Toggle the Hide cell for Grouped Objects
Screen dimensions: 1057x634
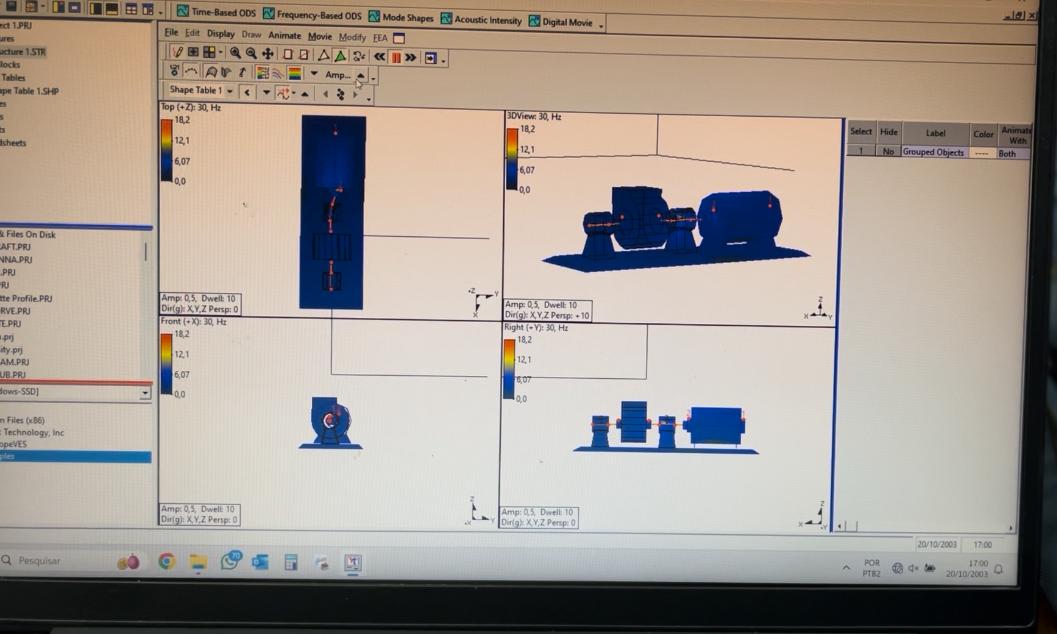click(x=888, y=152)
